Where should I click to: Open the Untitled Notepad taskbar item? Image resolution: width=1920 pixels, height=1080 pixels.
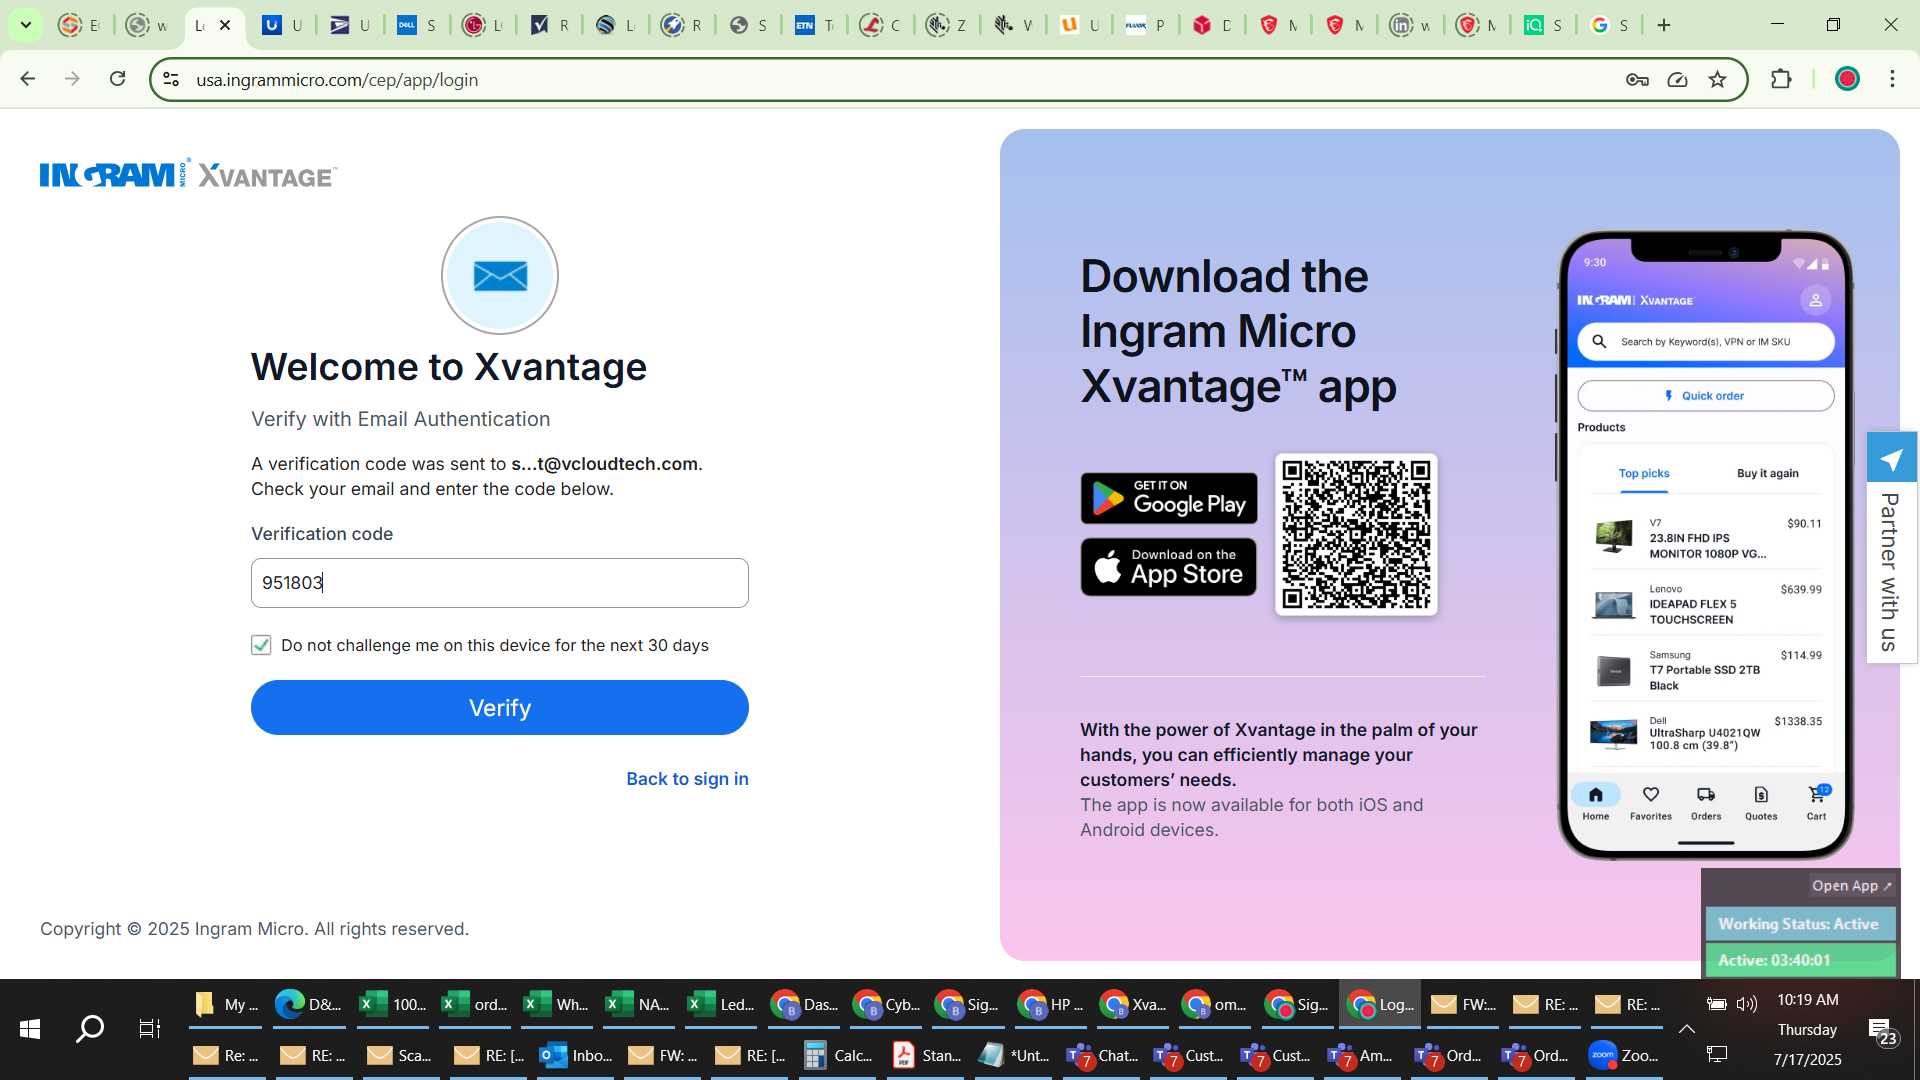(x=1014, y=1055)
